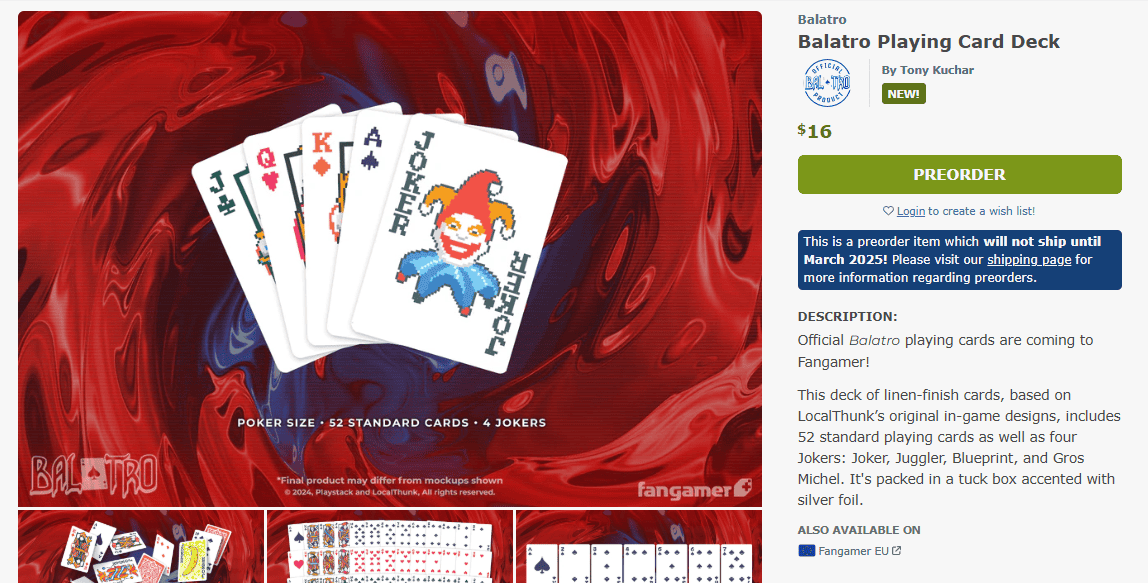Click the EU flag icon

click(806, 551)
